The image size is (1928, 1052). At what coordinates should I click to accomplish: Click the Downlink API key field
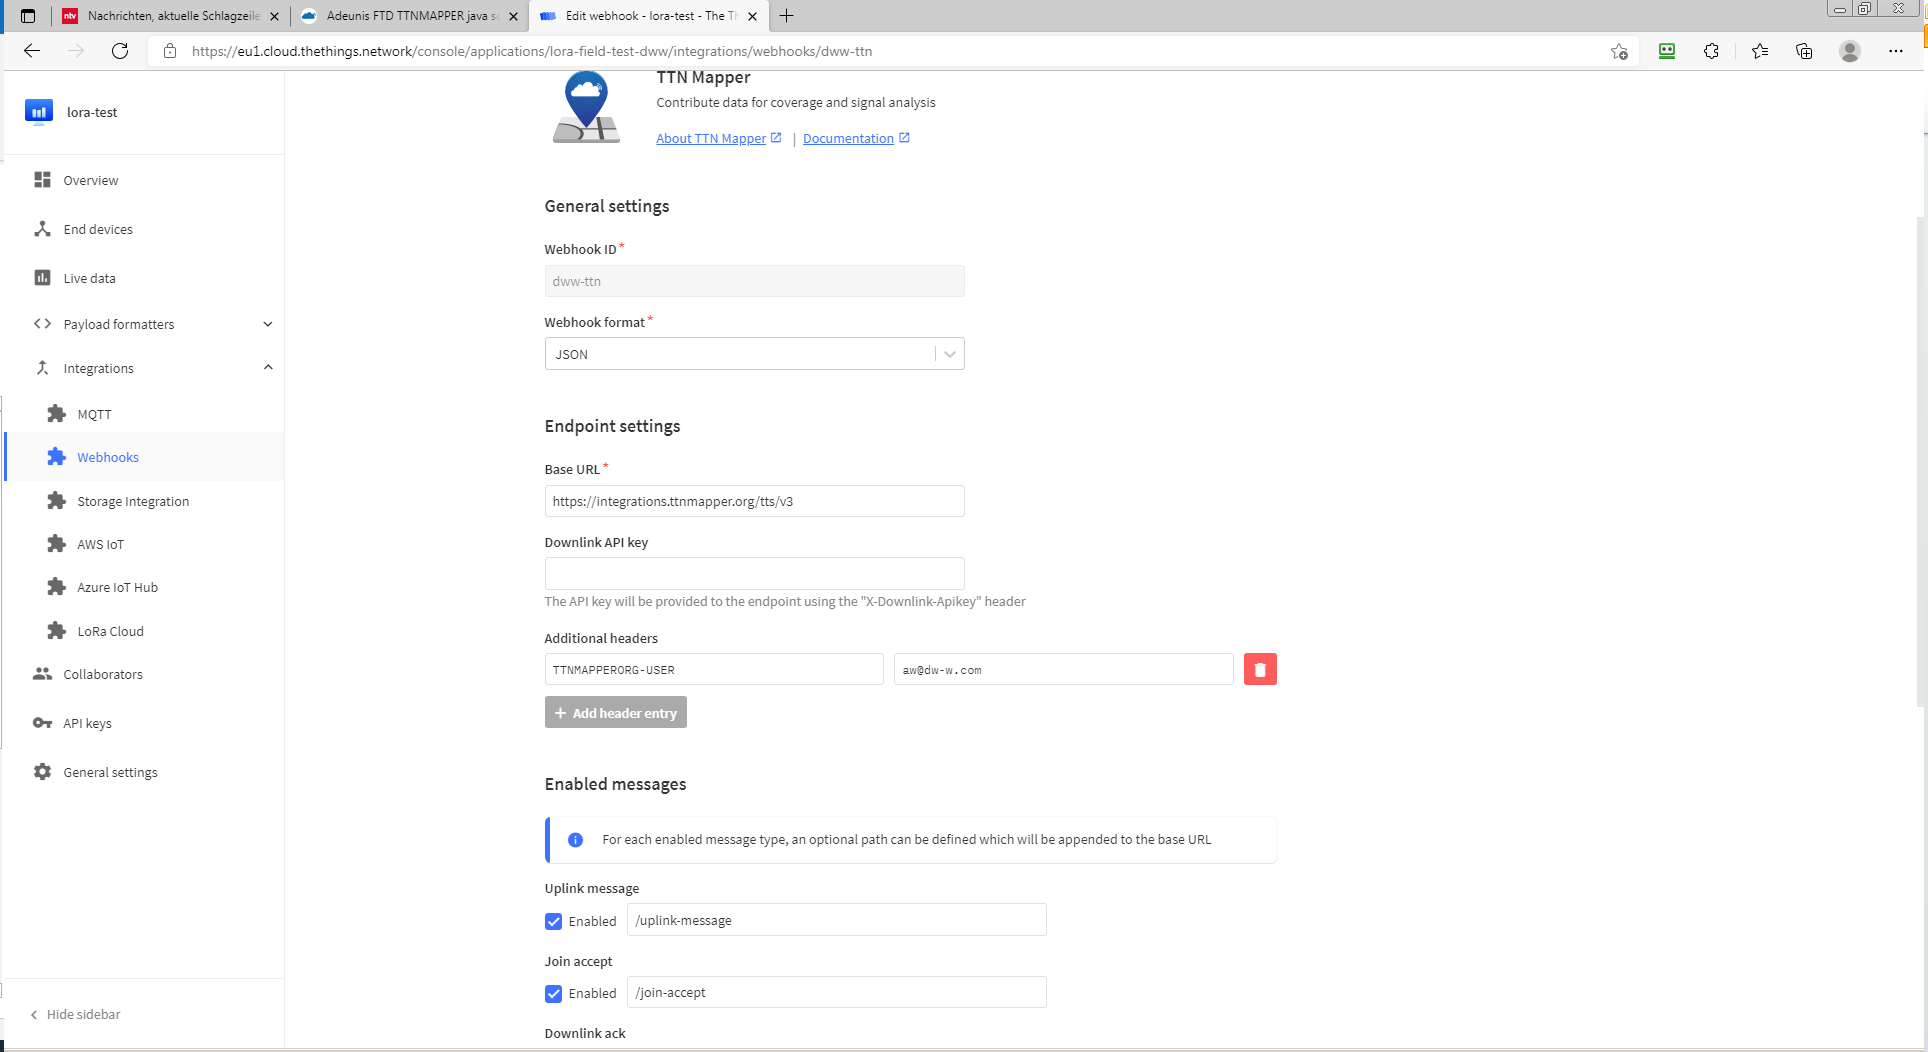pyautogui.click(x=754, y=573)
